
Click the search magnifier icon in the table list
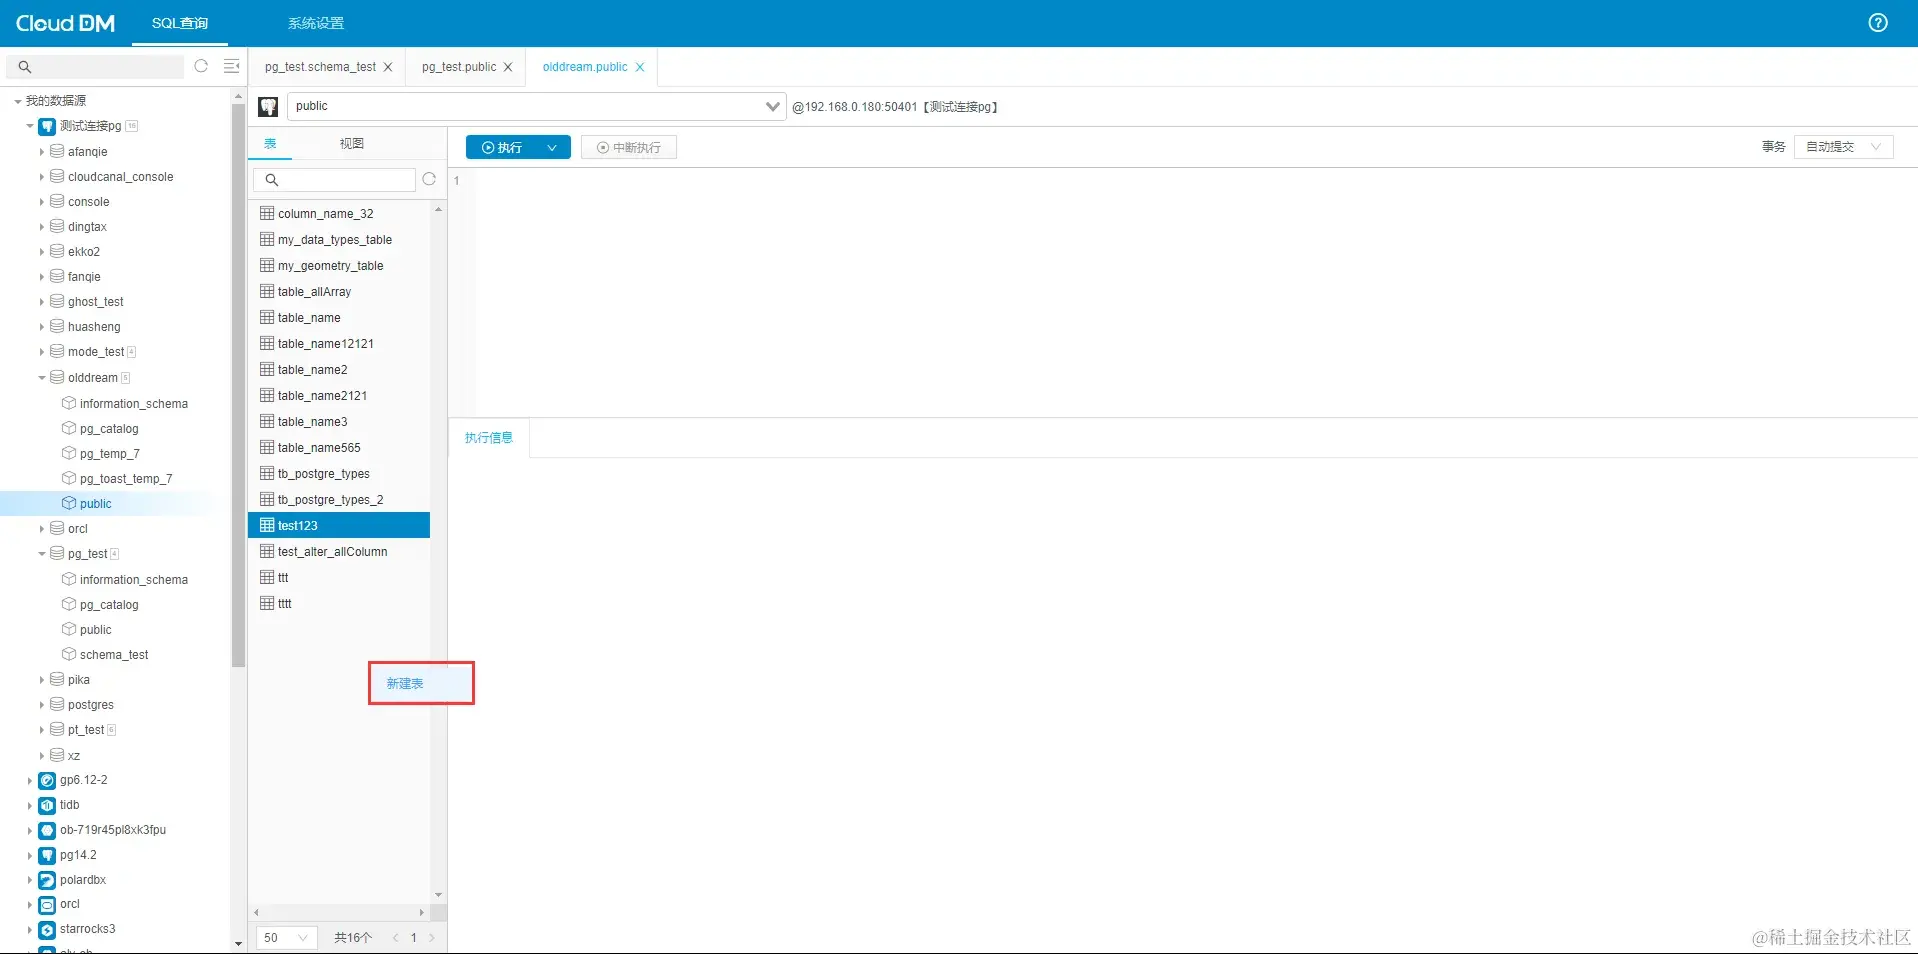click(x=273, y=180)
